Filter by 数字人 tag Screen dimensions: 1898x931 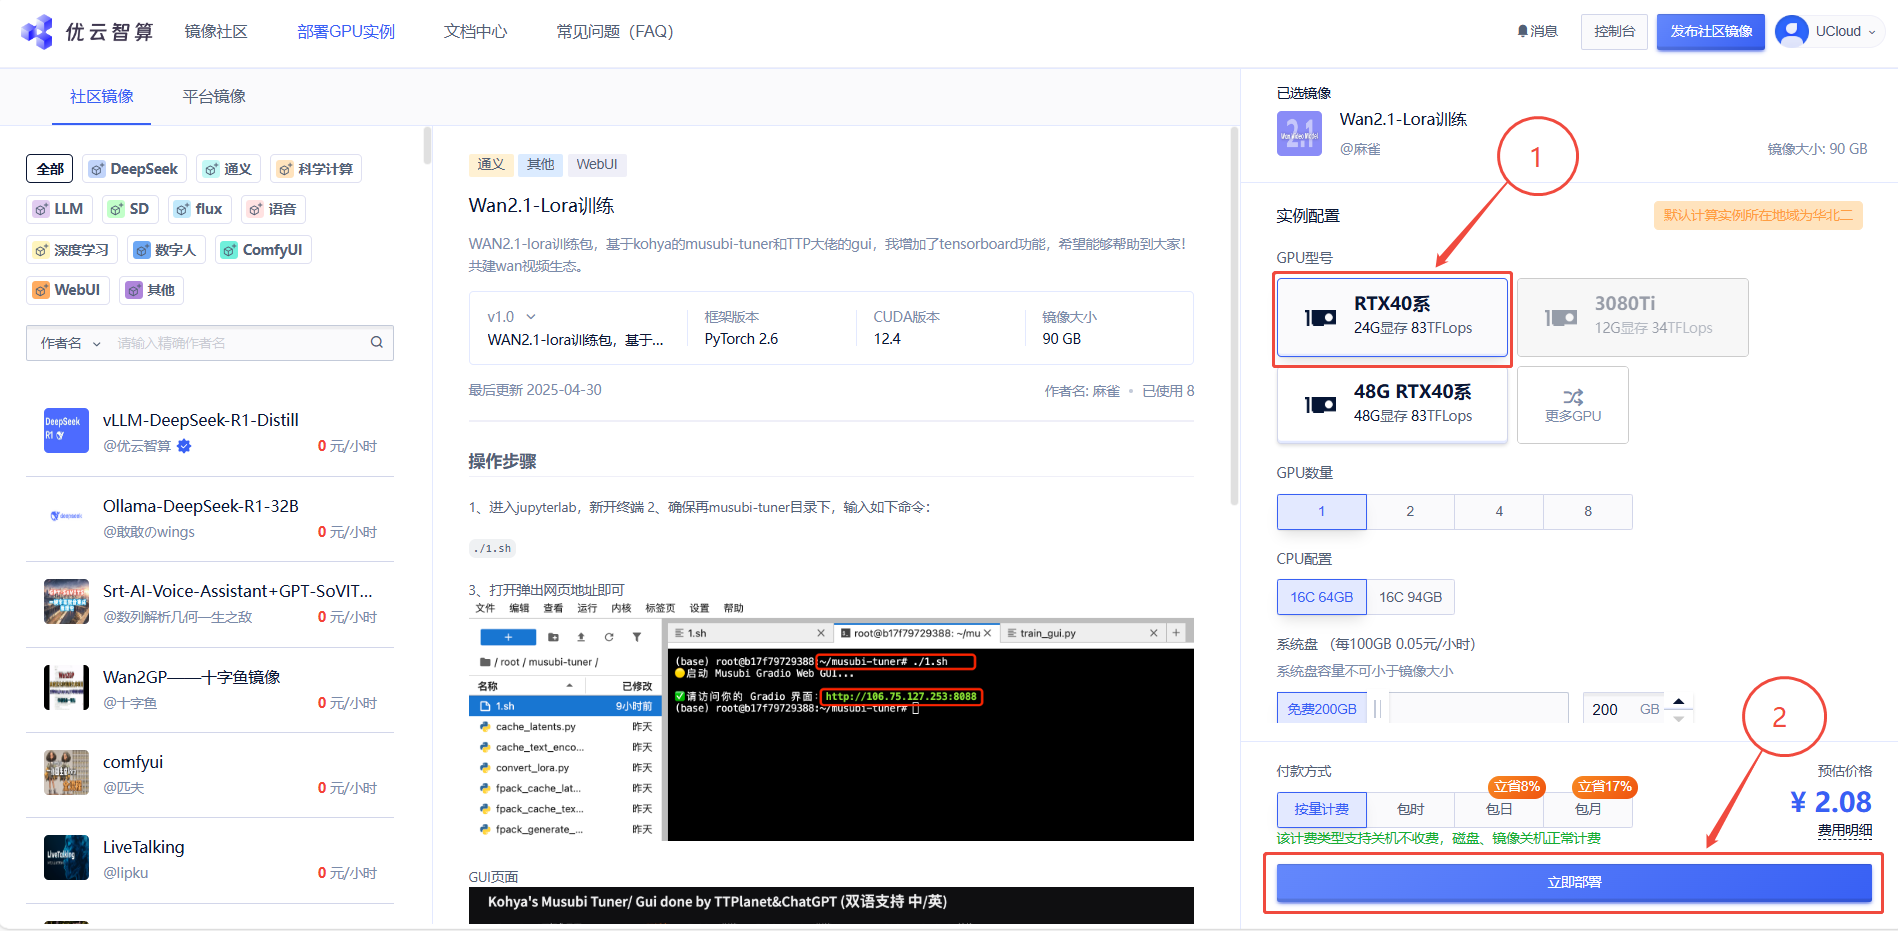166,250
